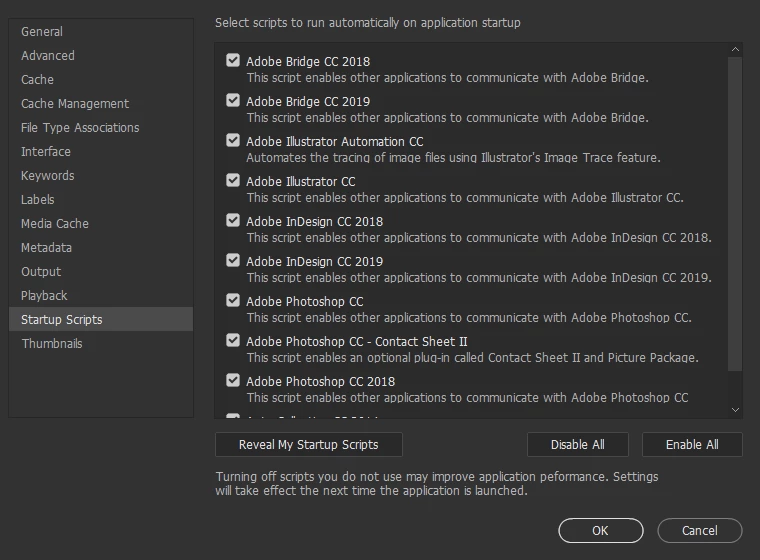Image resolution: width=760 pixels, height=560 pixels.
Task: Select the 'Adobe Photoshop CC' script name
Action: 305,302
